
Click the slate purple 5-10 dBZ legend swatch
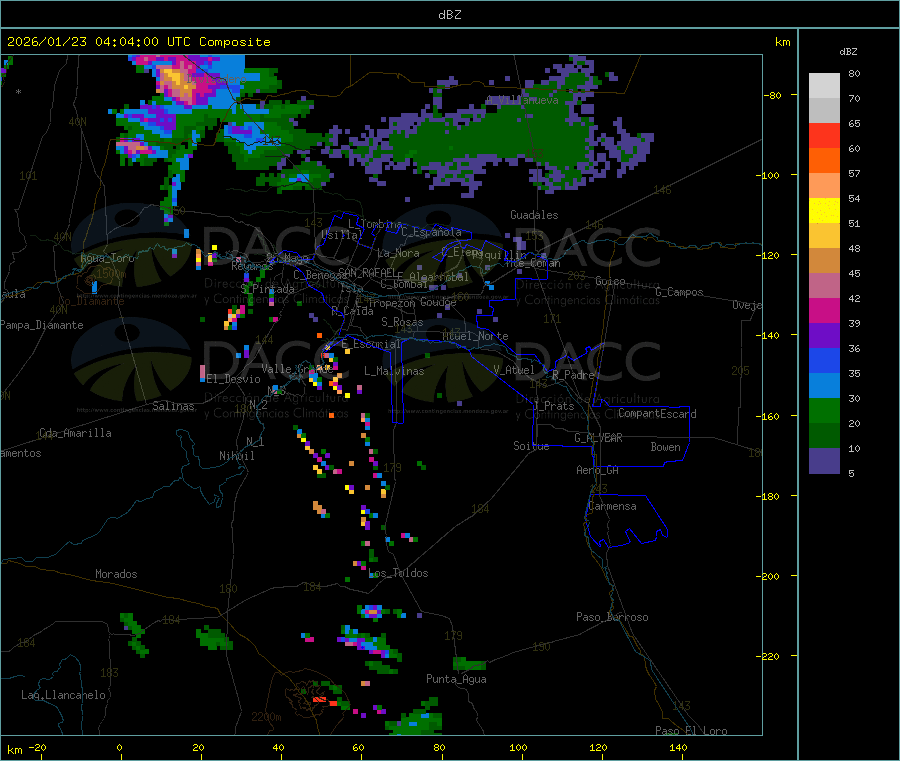(x=824, y=461)
